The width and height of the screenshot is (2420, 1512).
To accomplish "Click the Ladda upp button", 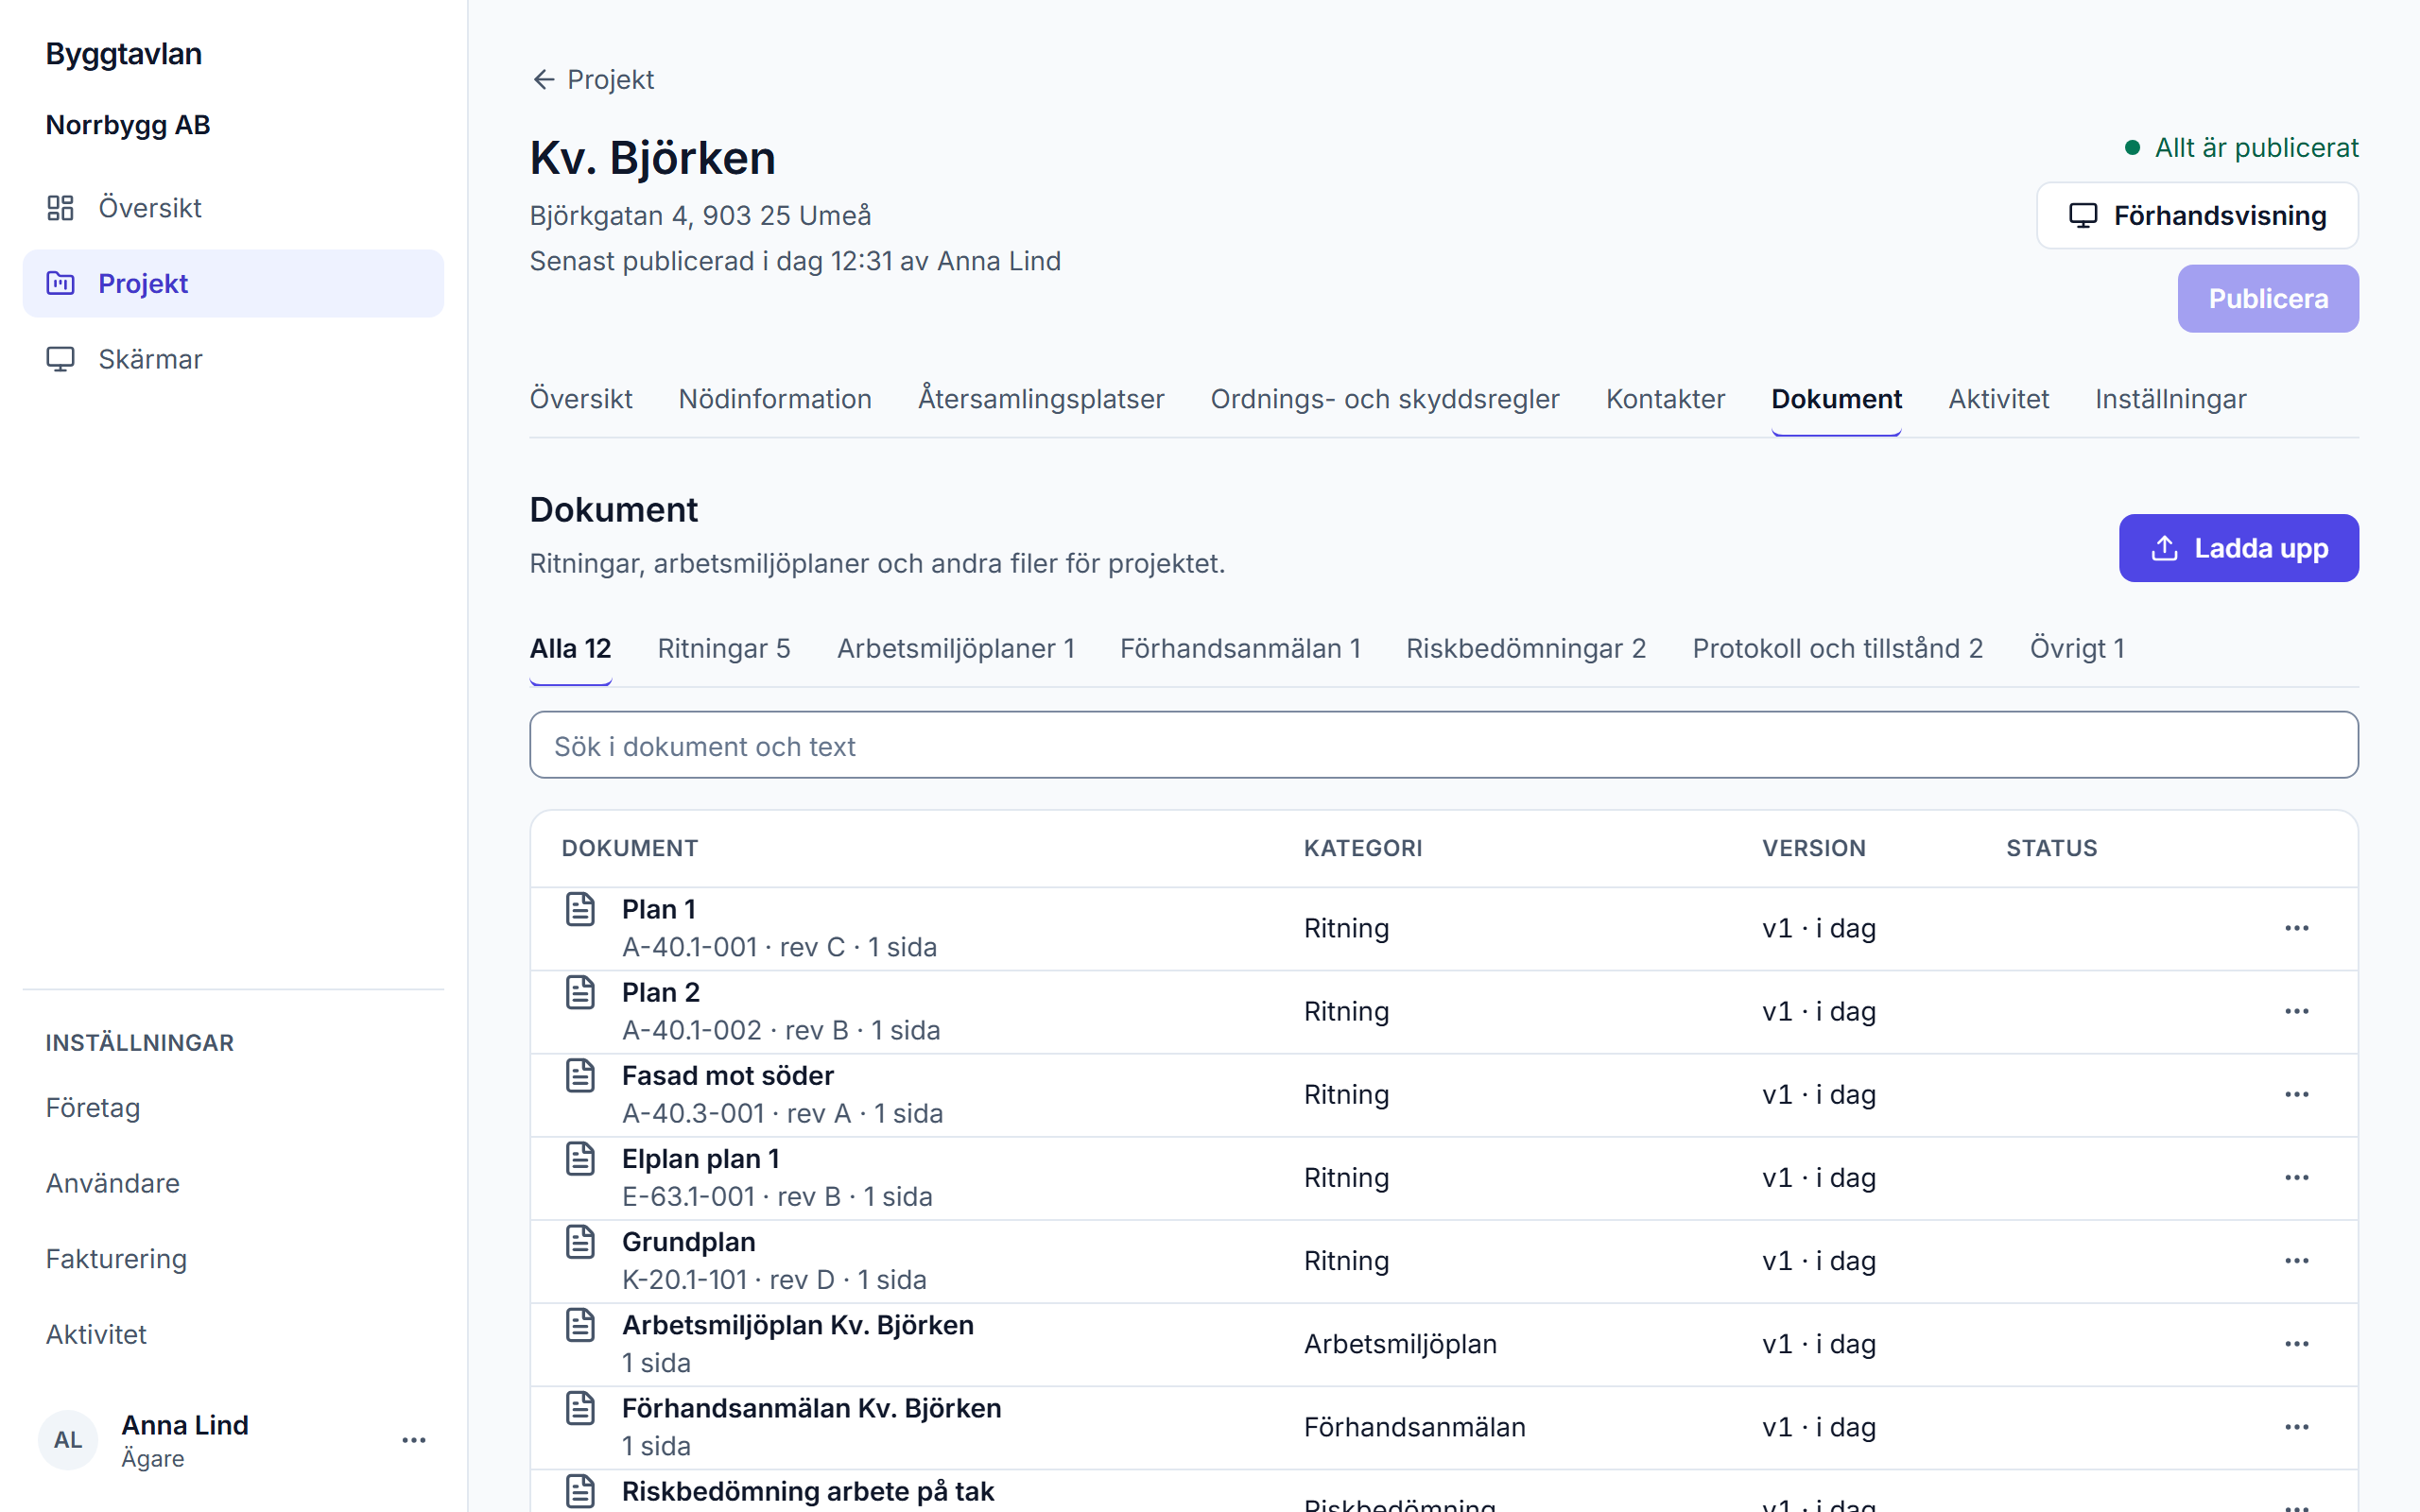I will (x=2238, y=548).
